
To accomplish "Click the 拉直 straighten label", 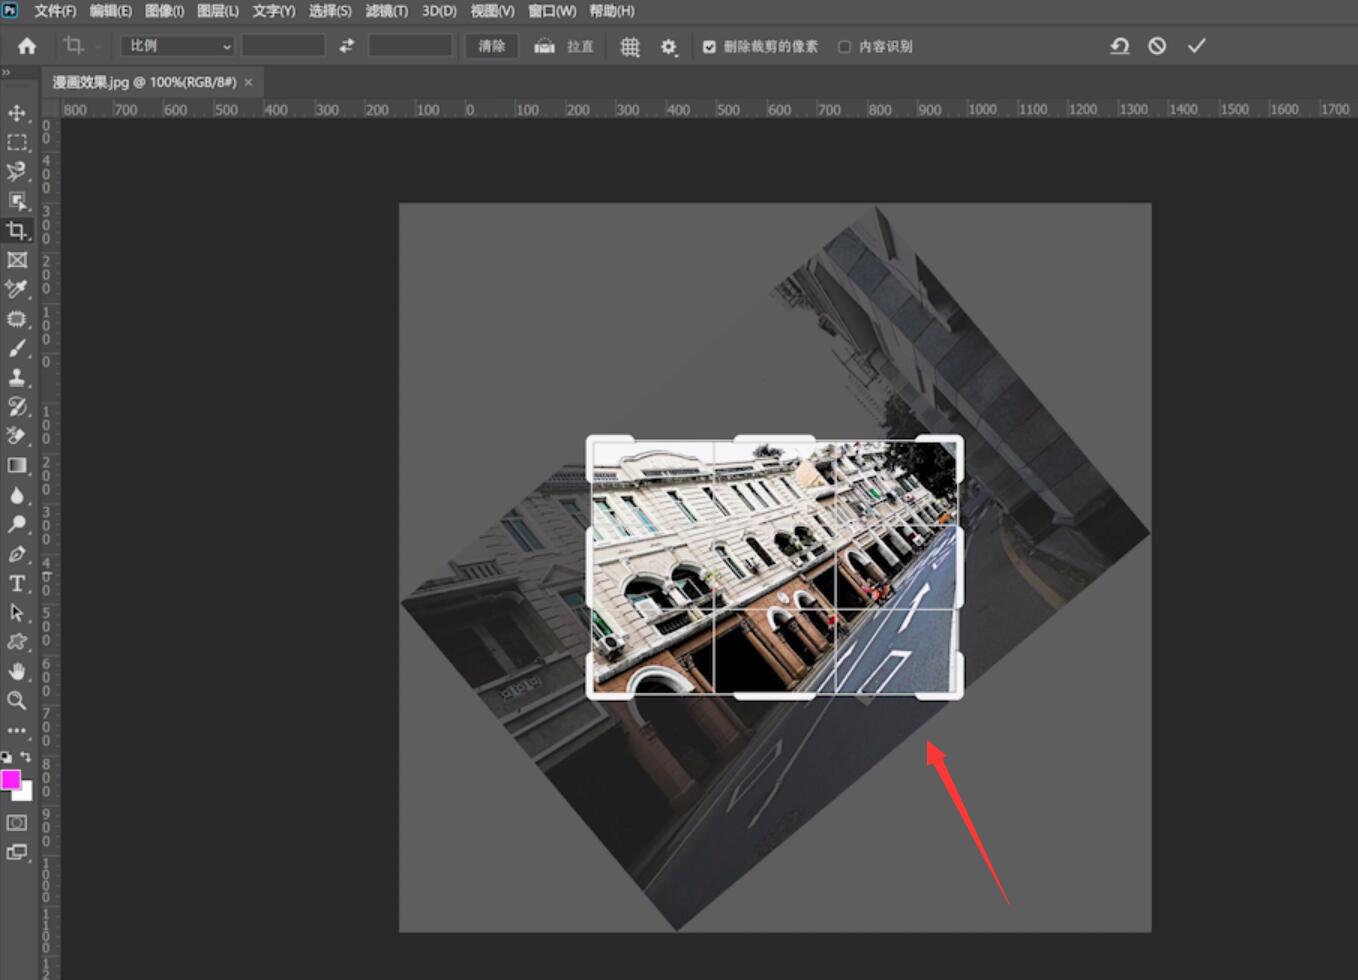I will click(x=580, y=47).
